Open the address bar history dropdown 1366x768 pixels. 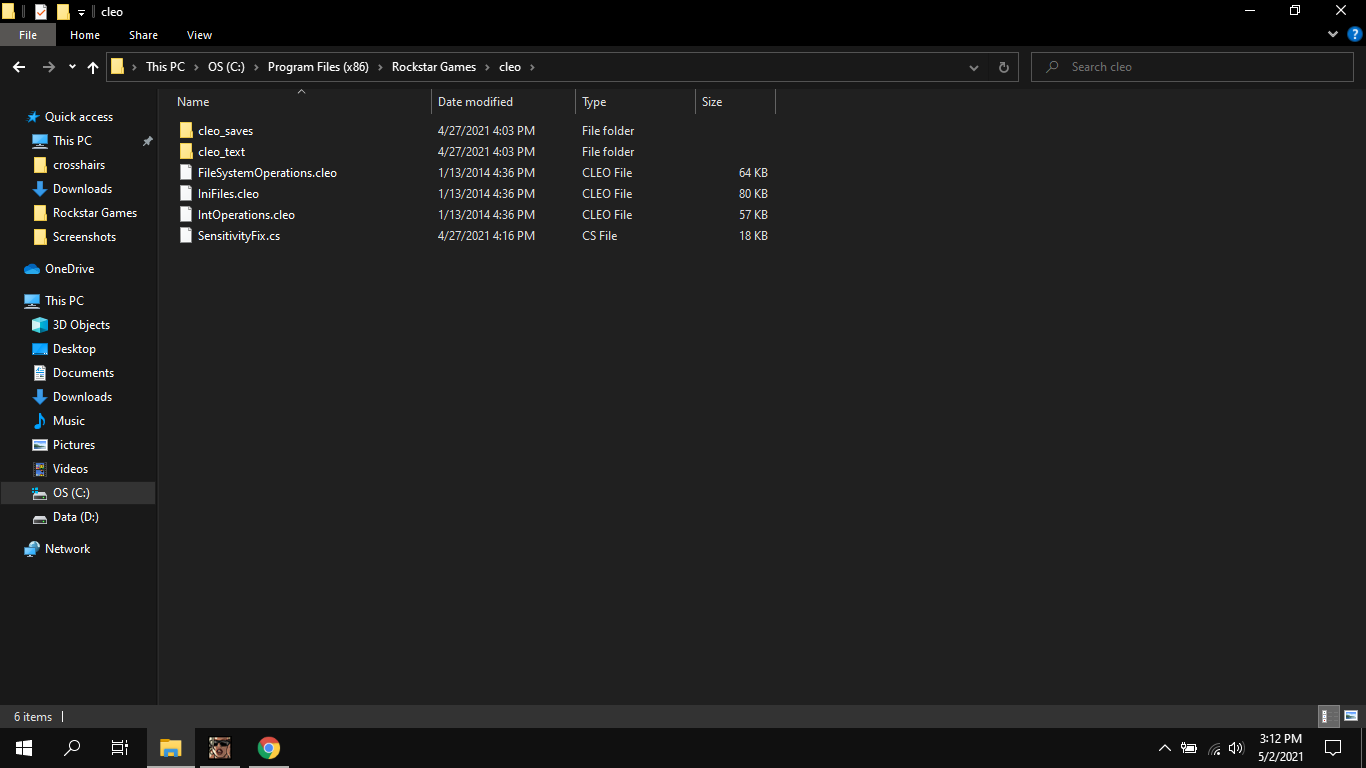pos(974,67)
